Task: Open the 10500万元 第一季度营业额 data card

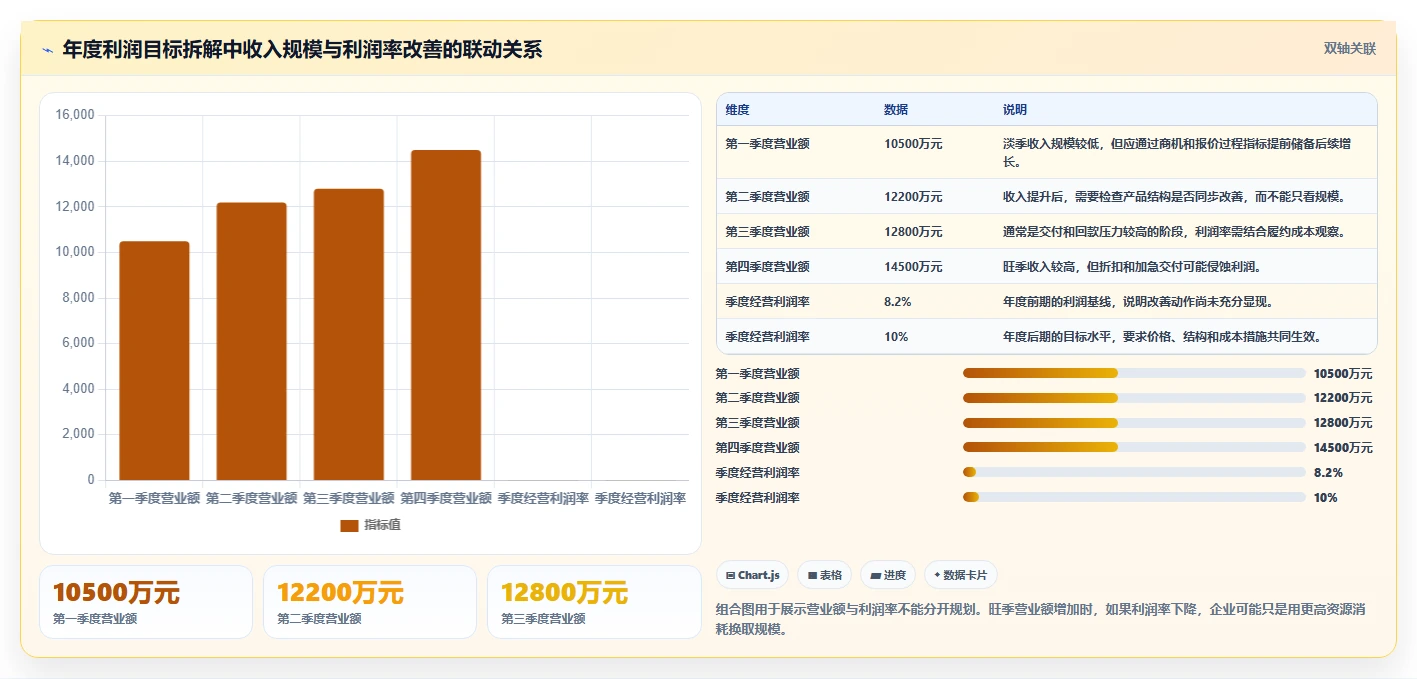Action: click(146, 602)
